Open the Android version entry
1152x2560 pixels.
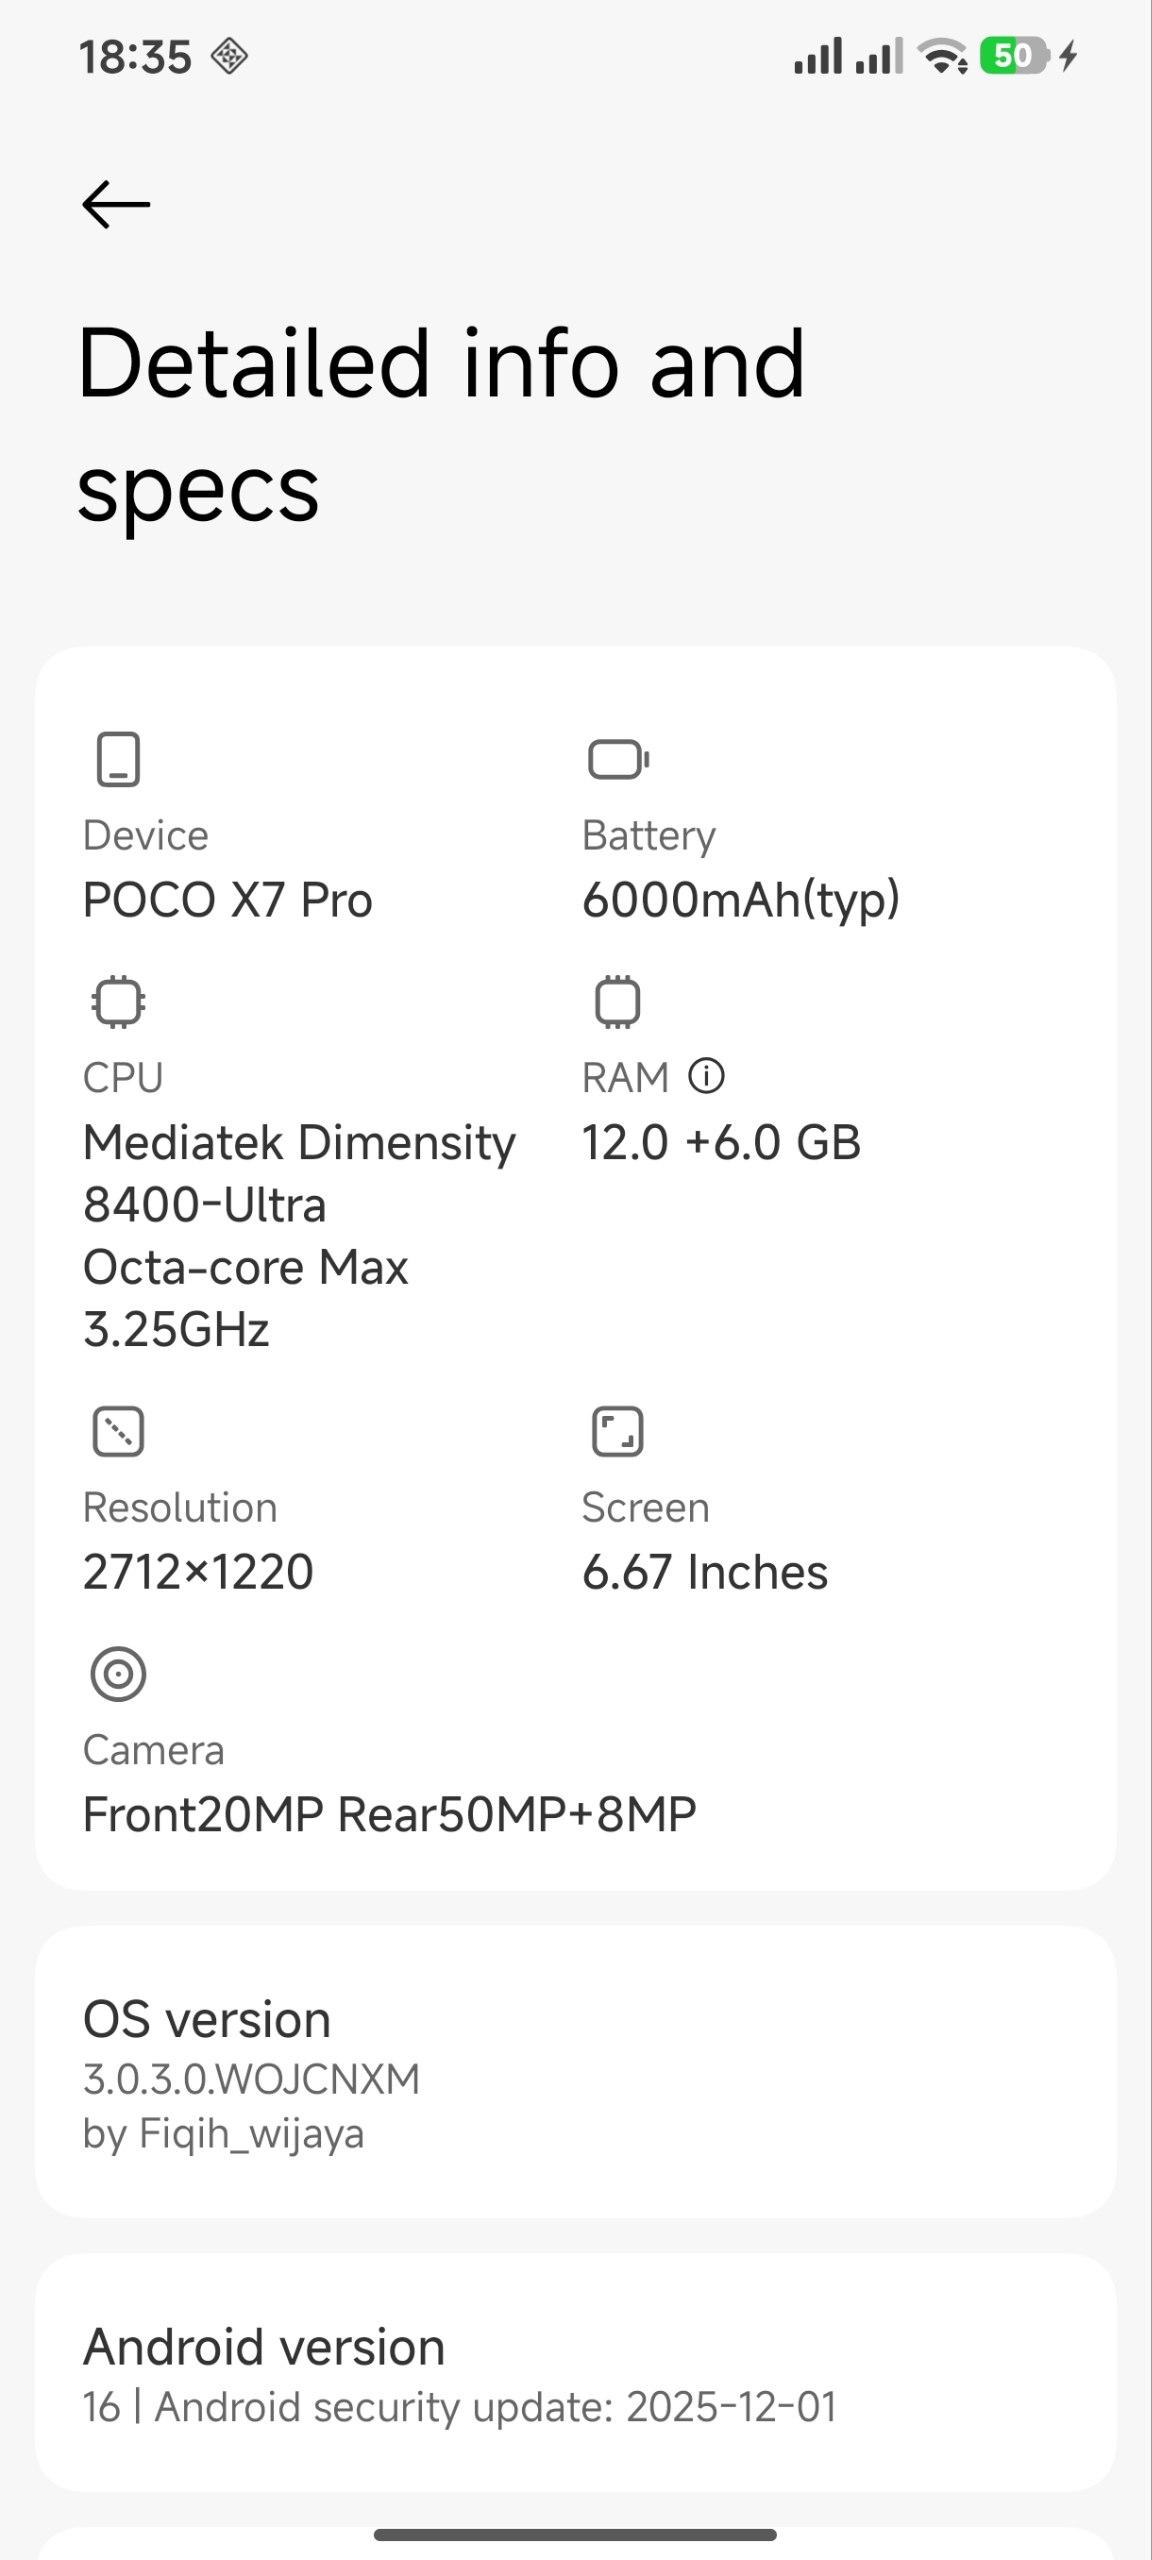point(575,2374)
